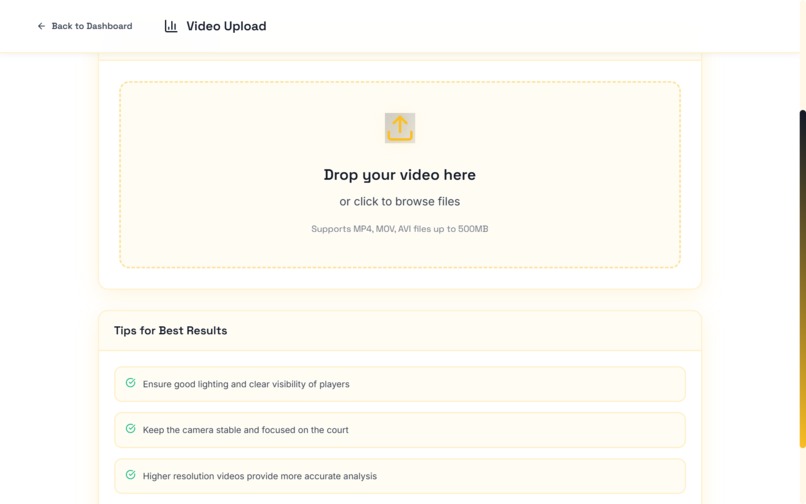Click the Tips for Best Results heading

pyautogui.click(x=171, y=331)
